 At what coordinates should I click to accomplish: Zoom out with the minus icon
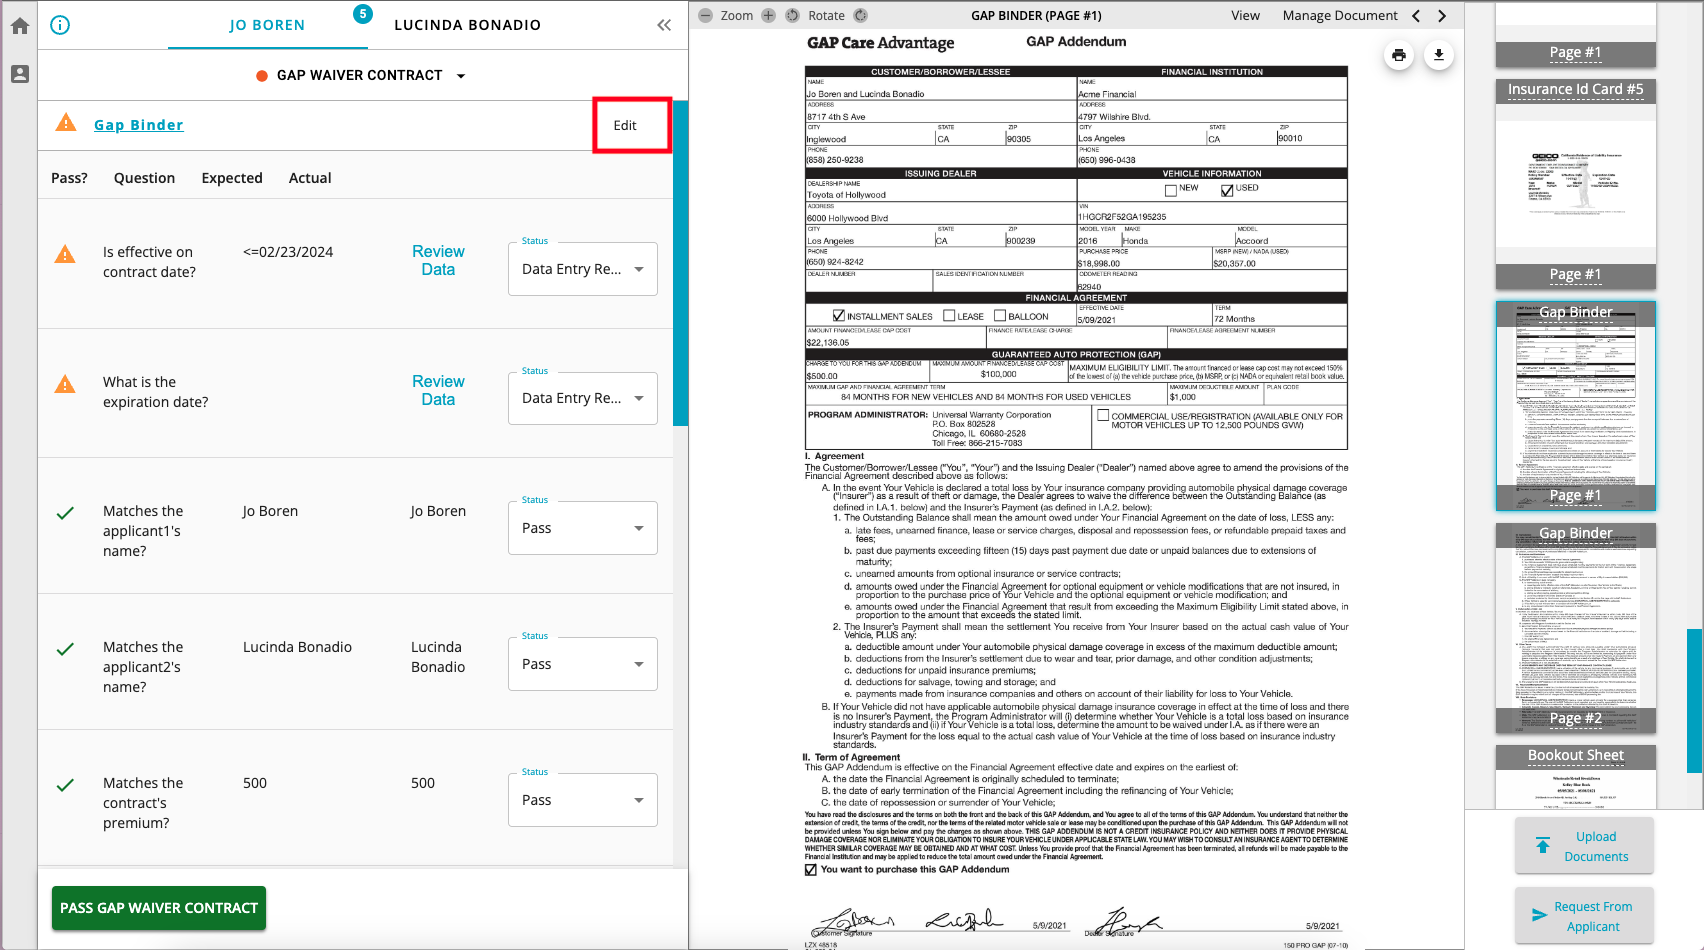(705, 15)
